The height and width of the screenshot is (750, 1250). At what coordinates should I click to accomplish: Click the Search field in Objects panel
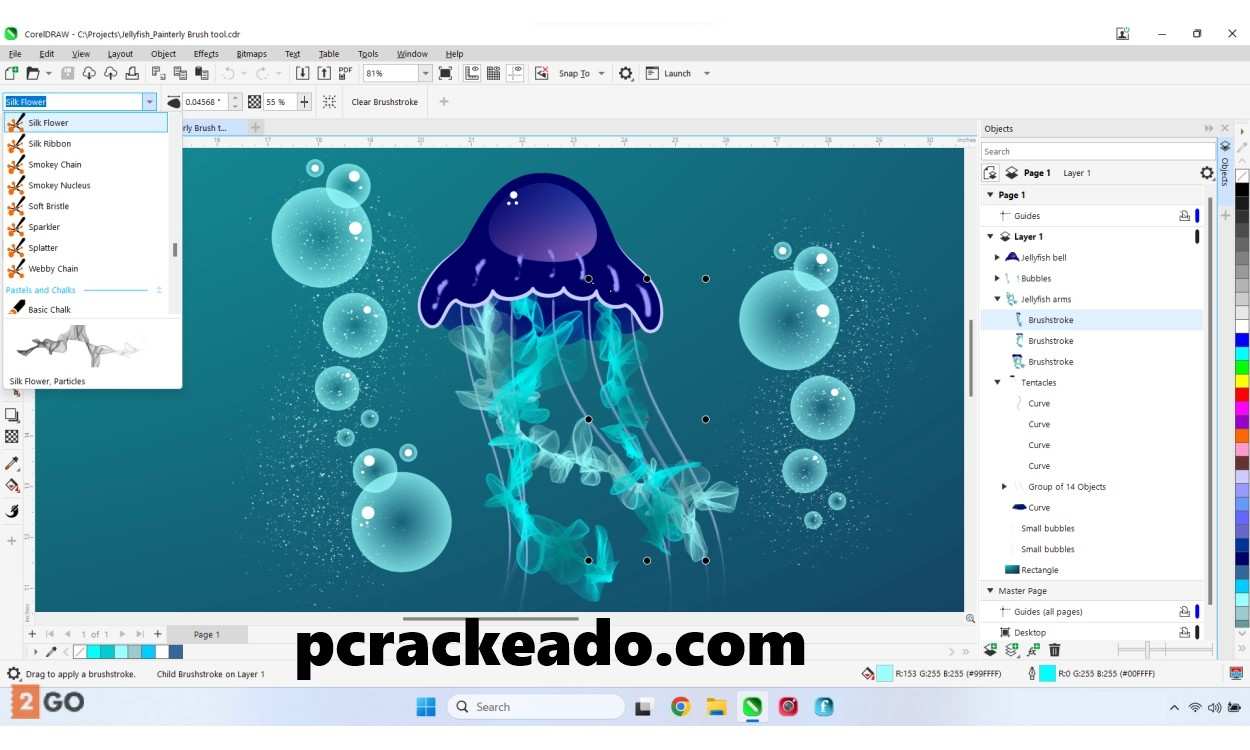(x=1095, y=152)
